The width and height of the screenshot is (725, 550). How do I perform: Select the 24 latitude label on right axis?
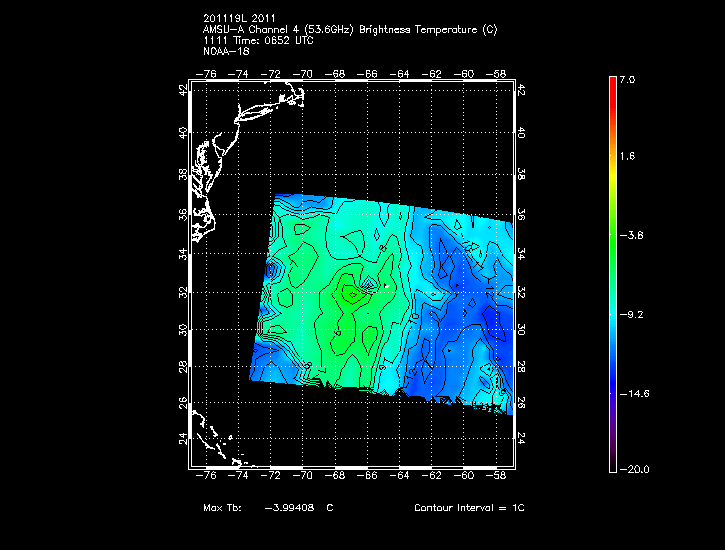(523, 438)
